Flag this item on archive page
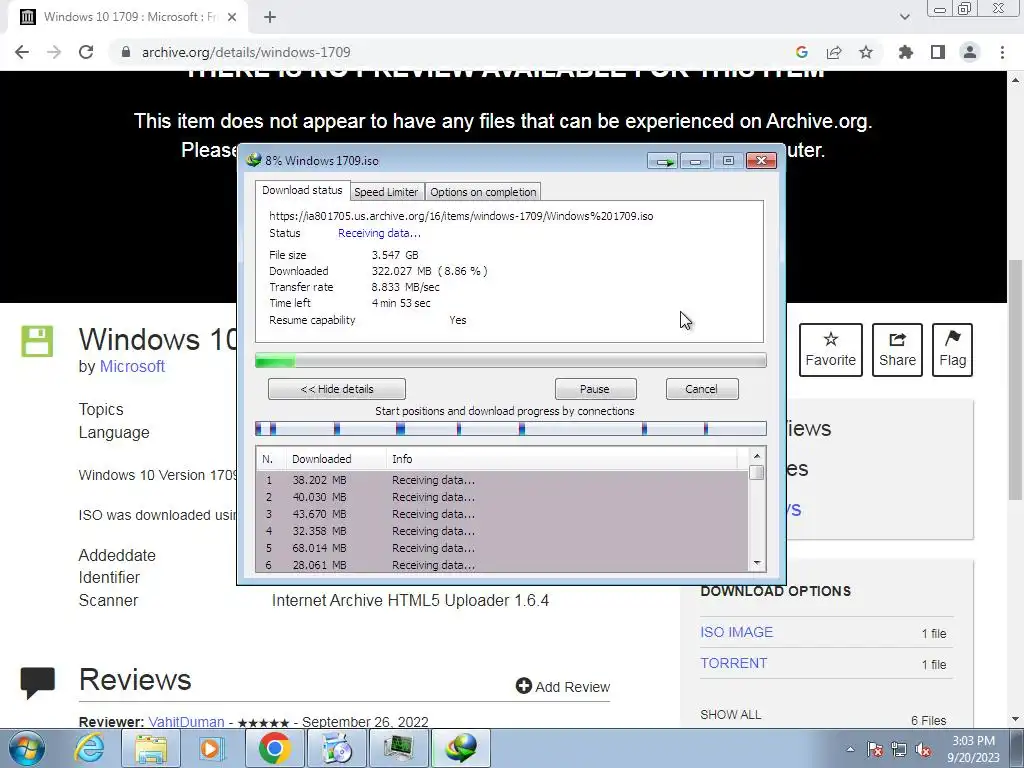This screenshot has width=1024, height=768. (x=952, y=350)
